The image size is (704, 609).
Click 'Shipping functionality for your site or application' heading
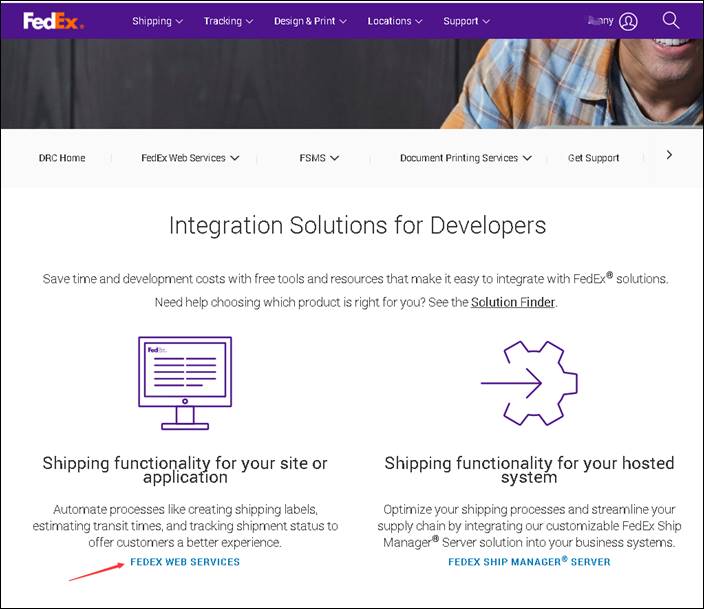(185, 470)
